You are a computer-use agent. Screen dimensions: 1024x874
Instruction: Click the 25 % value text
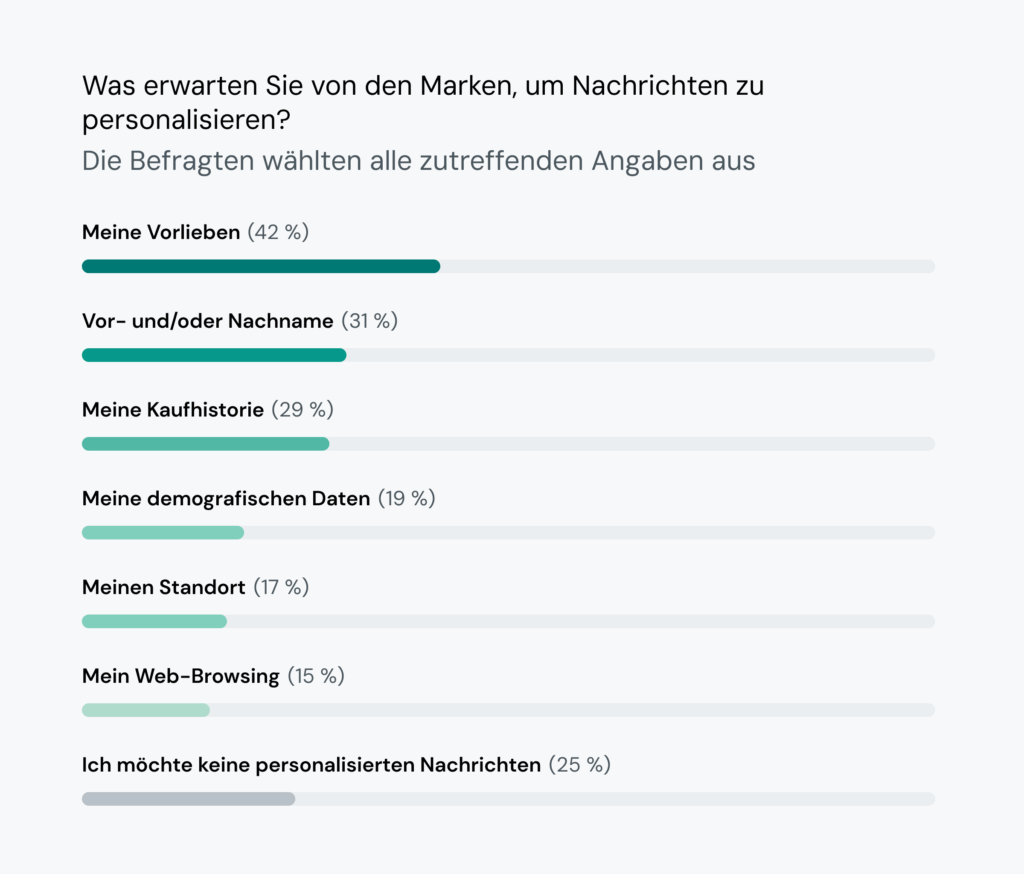580,765
